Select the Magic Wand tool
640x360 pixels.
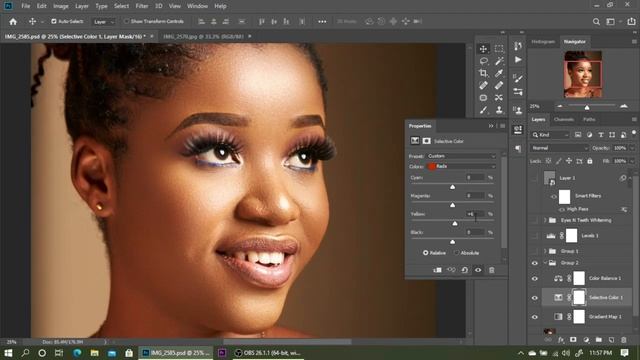pos(499,61)
